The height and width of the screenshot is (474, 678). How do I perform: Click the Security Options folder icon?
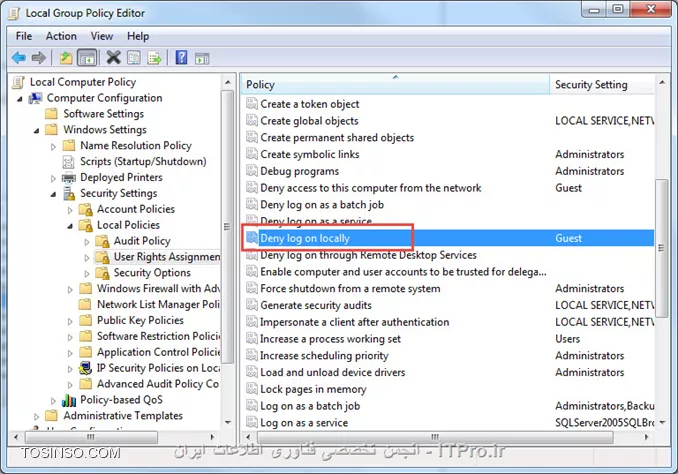102,273
